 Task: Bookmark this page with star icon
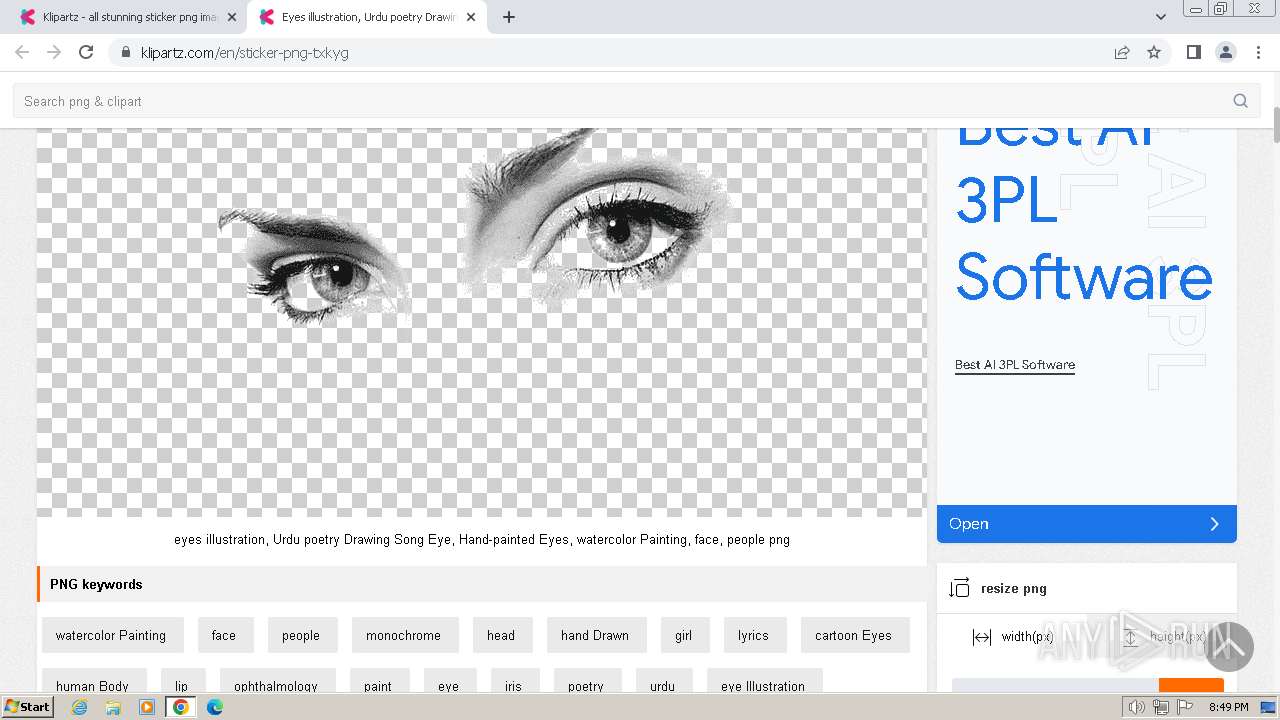coord(1154,52)
